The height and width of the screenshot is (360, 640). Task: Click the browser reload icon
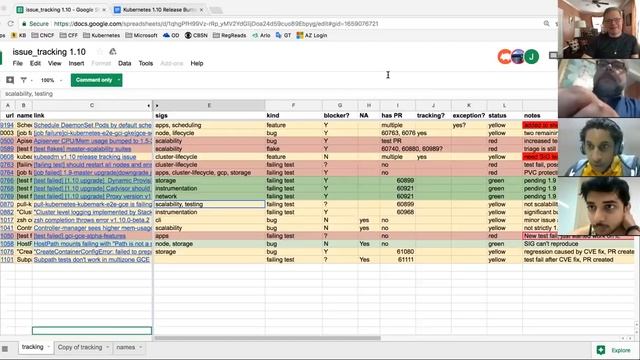click(x=11, y=24)
